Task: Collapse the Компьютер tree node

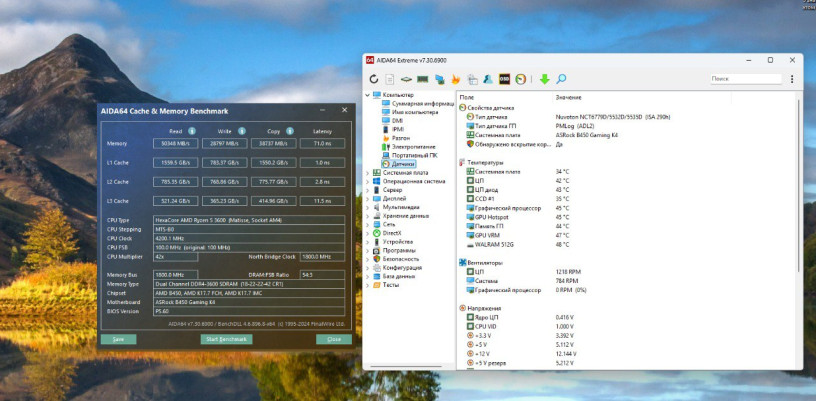Action: 367,95
